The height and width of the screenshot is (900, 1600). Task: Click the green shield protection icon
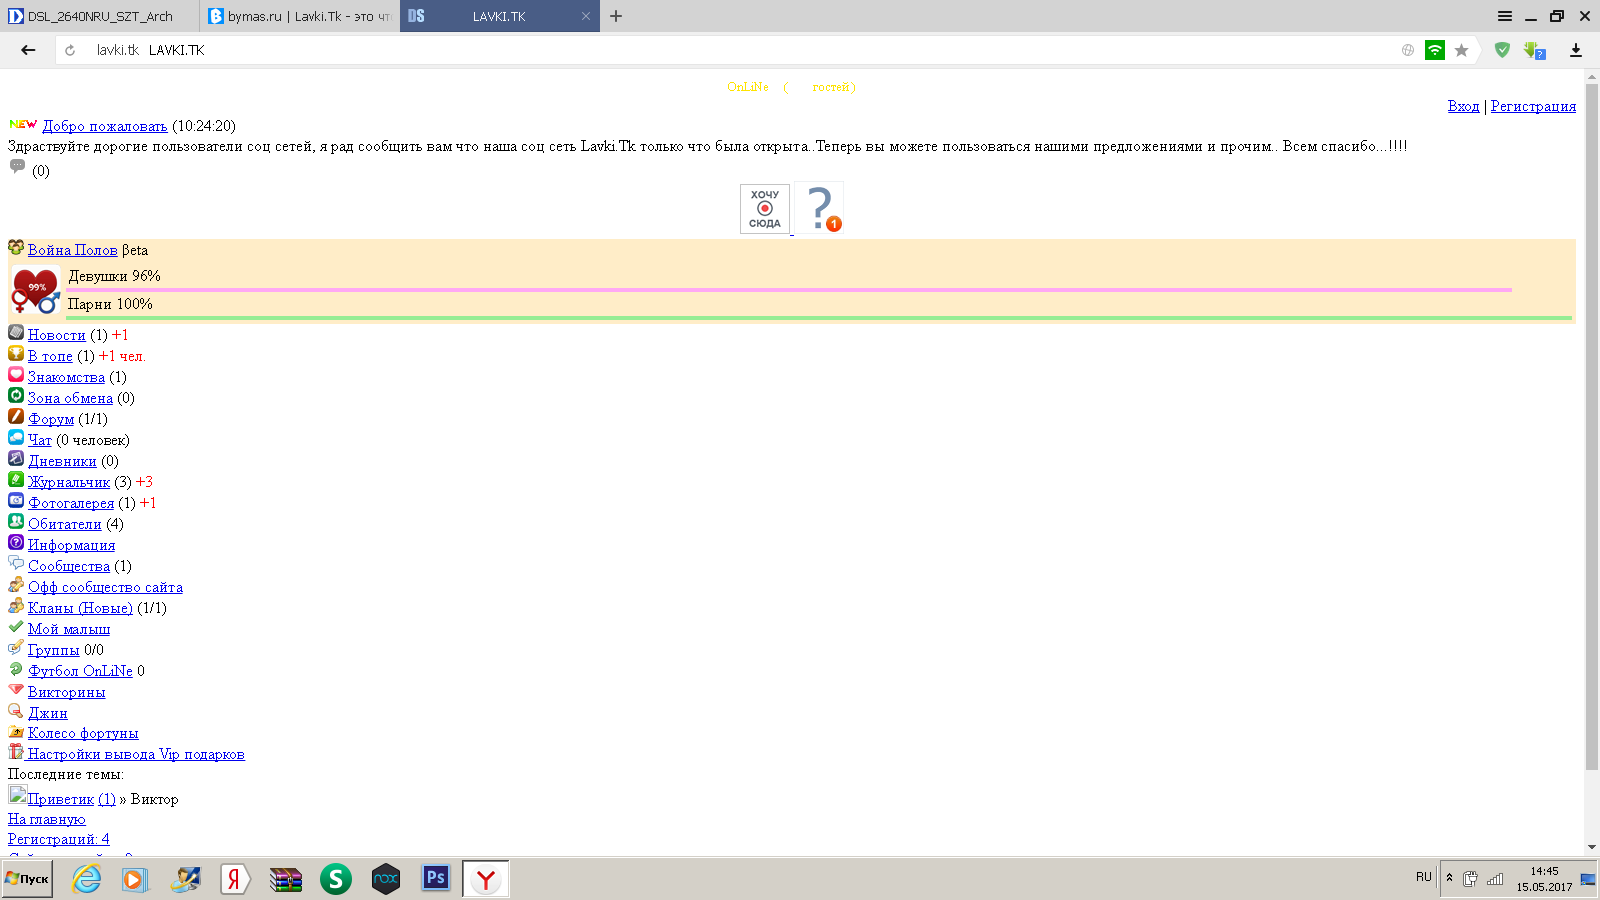[x=1501, y=50]
